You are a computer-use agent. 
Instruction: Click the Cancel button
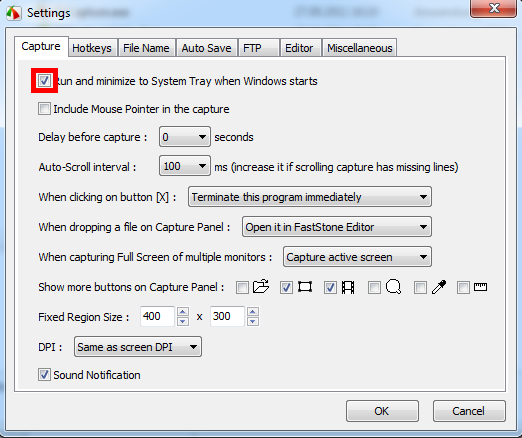(469, 411)
